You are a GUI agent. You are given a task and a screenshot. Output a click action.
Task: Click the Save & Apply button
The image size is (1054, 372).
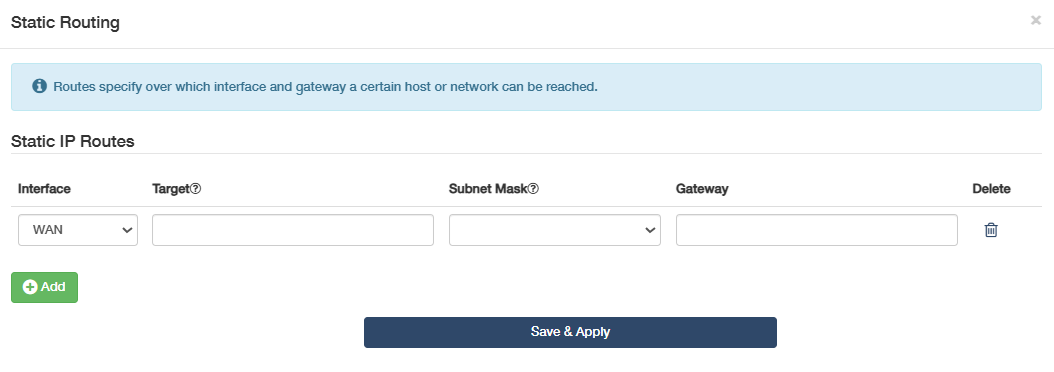(x=570, y=332)
